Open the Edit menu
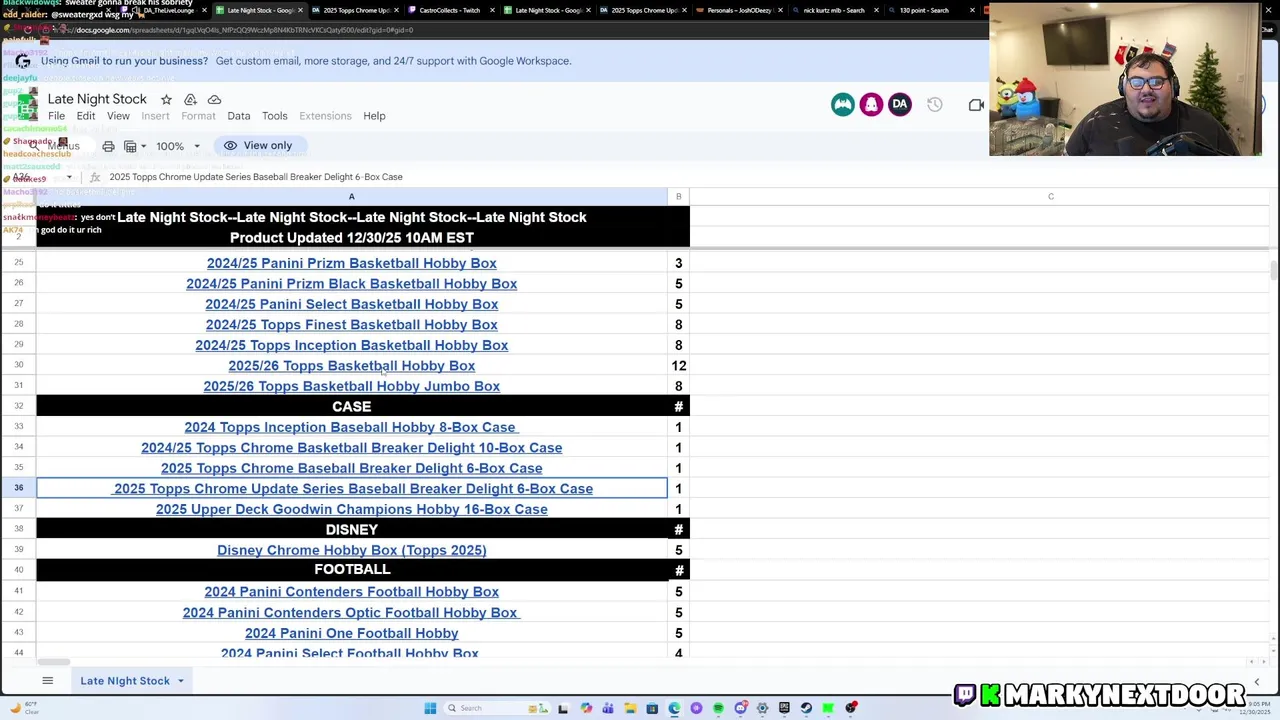 pos(86,116)
